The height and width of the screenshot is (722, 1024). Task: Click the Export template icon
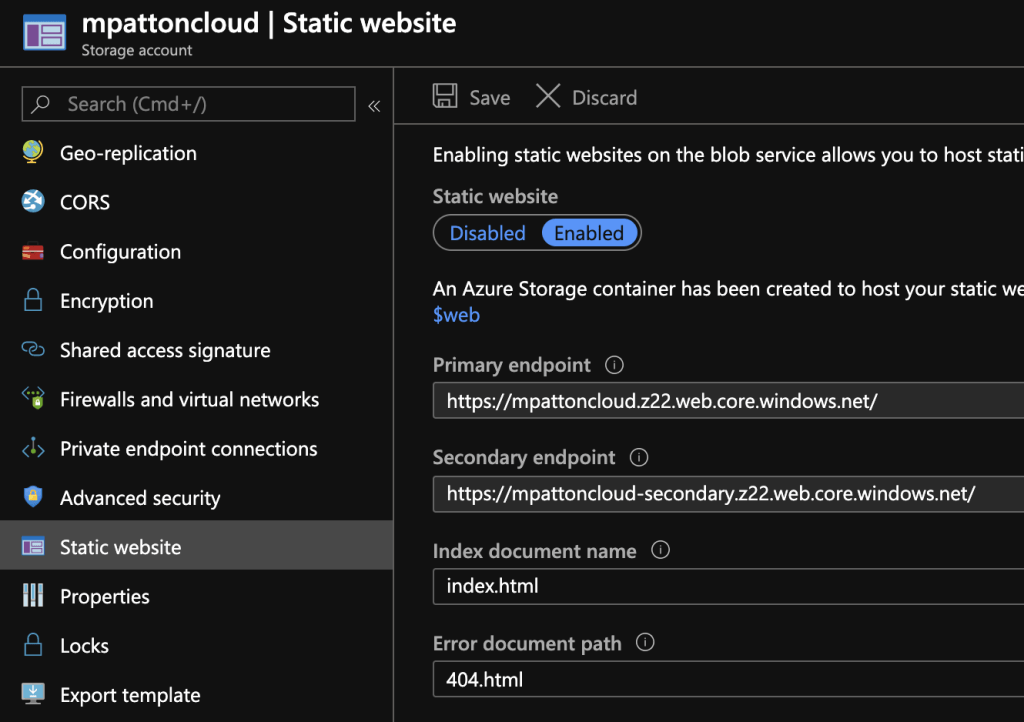click(33, 695)
